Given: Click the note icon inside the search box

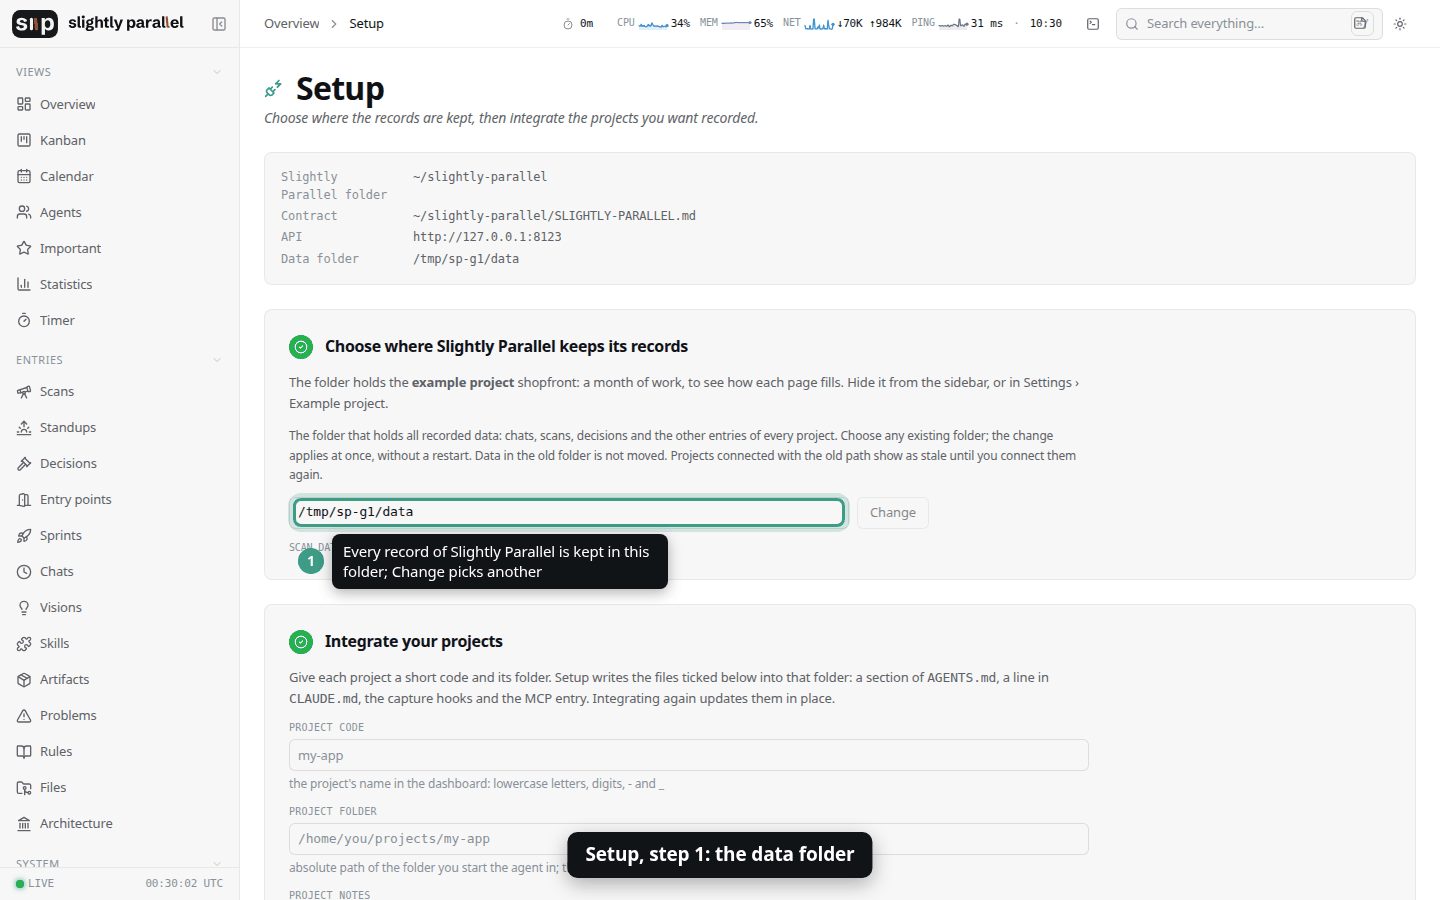Looking at the screenshot, I should [x=1360, y=23].
